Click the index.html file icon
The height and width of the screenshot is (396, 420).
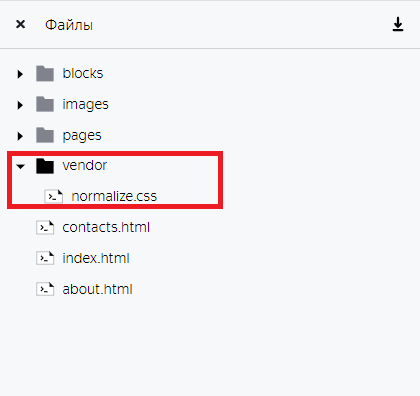pos(45,258)
